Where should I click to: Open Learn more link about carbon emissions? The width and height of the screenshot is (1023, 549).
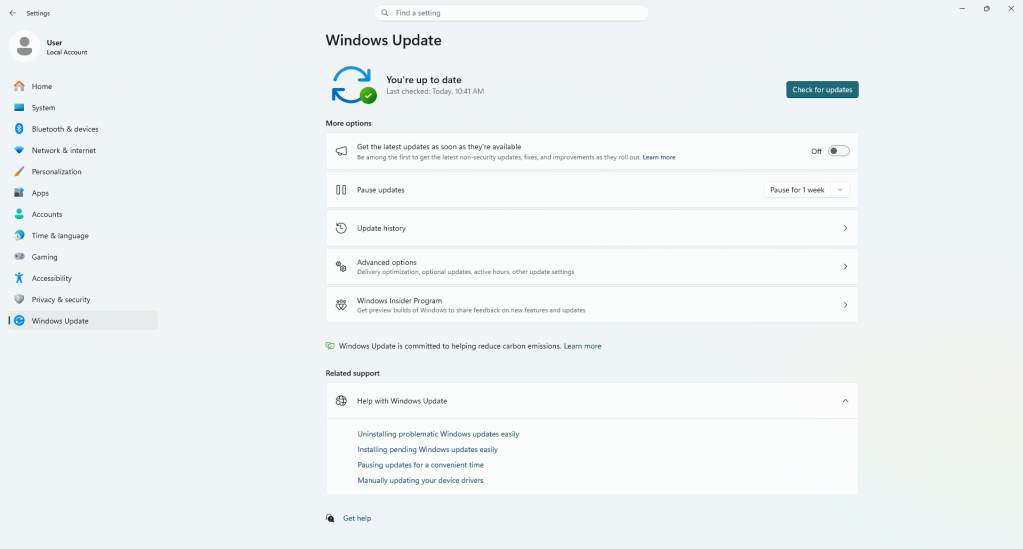[583, 346]
